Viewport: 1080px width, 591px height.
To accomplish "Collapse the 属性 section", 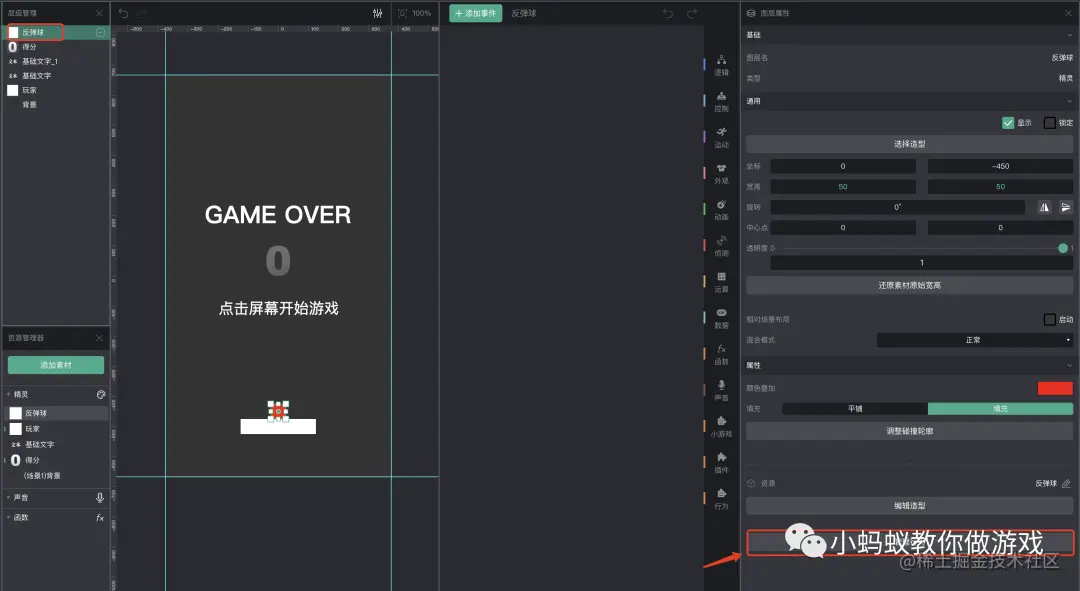I will tap(1069, 365).
